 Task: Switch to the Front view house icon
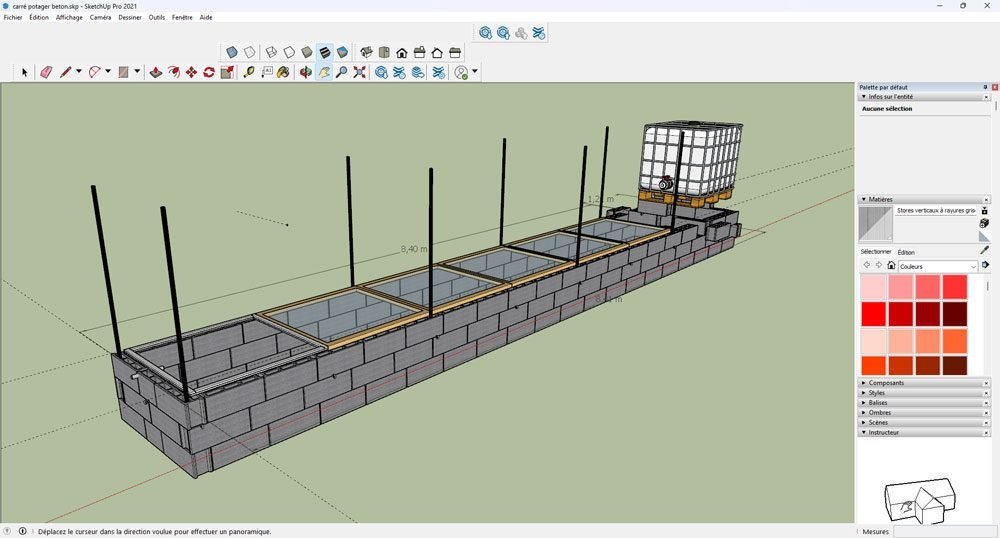pos(402,52)
